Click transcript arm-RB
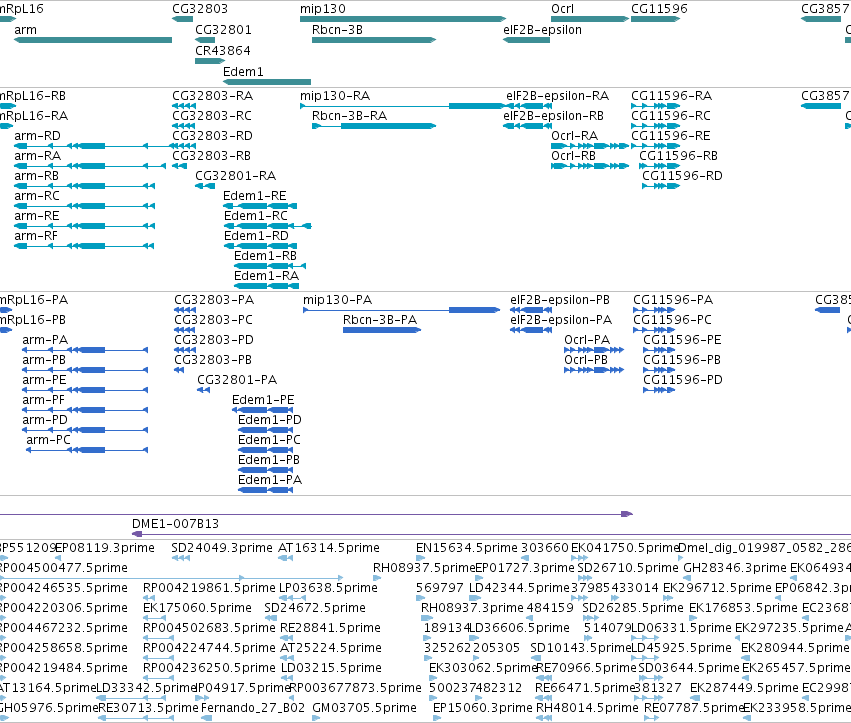Image resolution: width=851 pixels, height=723 pixels. (84, 186)
